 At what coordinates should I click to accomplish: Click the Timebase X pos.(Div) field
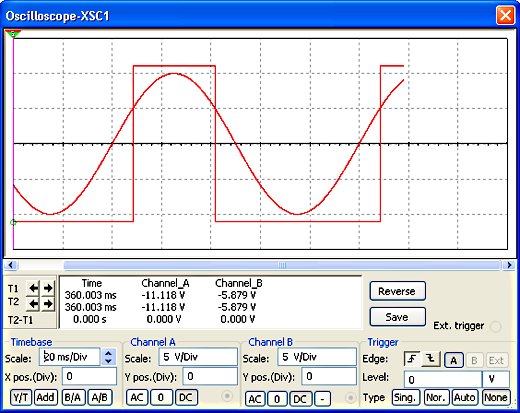[89, 376]
